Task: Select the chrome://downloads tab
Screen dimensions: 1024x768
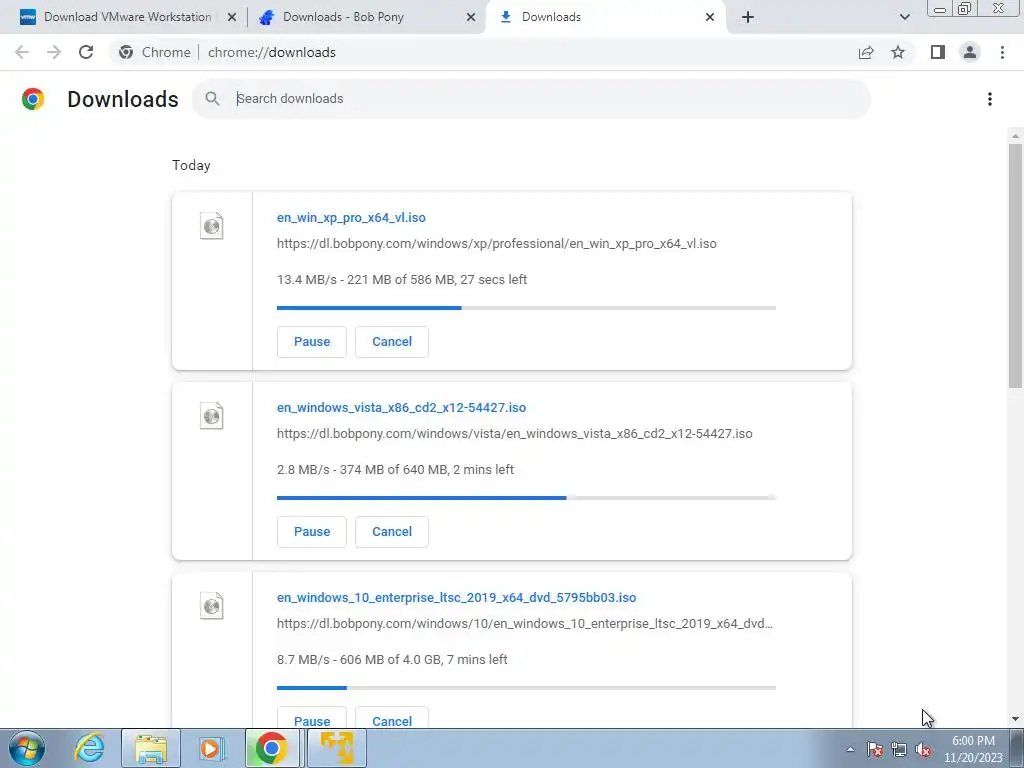Action: pos(607,17)
